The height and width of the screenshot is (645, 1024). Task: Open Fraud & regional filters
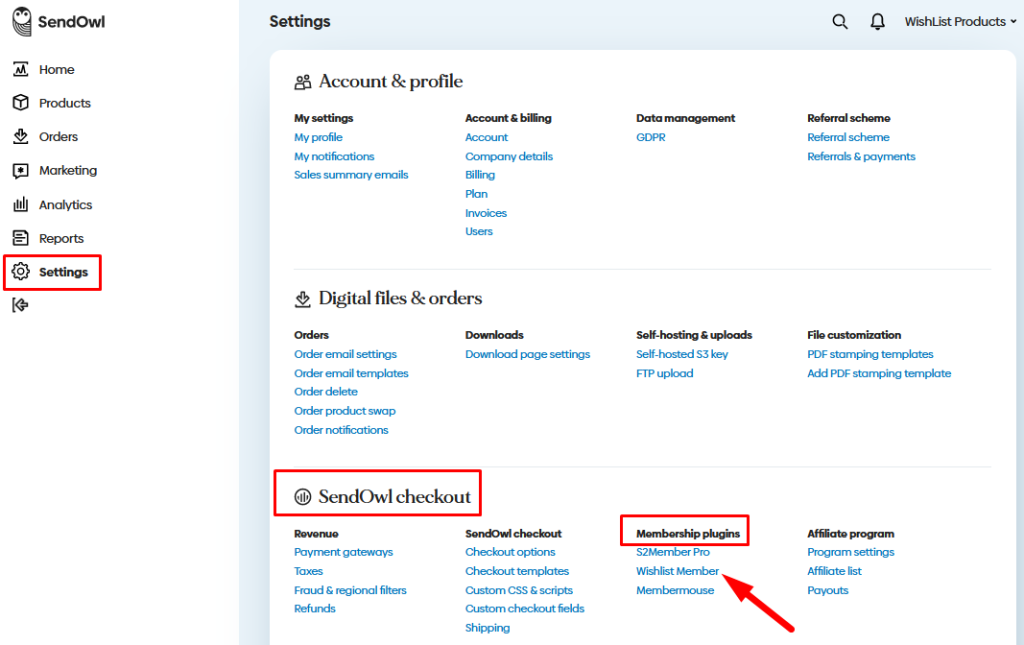[350, 590]
